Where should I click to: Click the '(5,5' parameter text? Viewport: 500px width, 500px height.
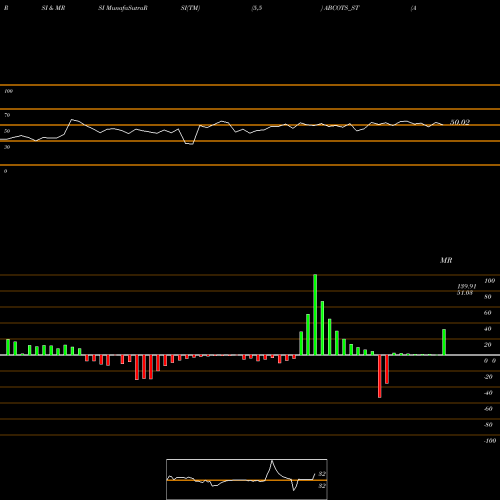click(x=257, y=8)
